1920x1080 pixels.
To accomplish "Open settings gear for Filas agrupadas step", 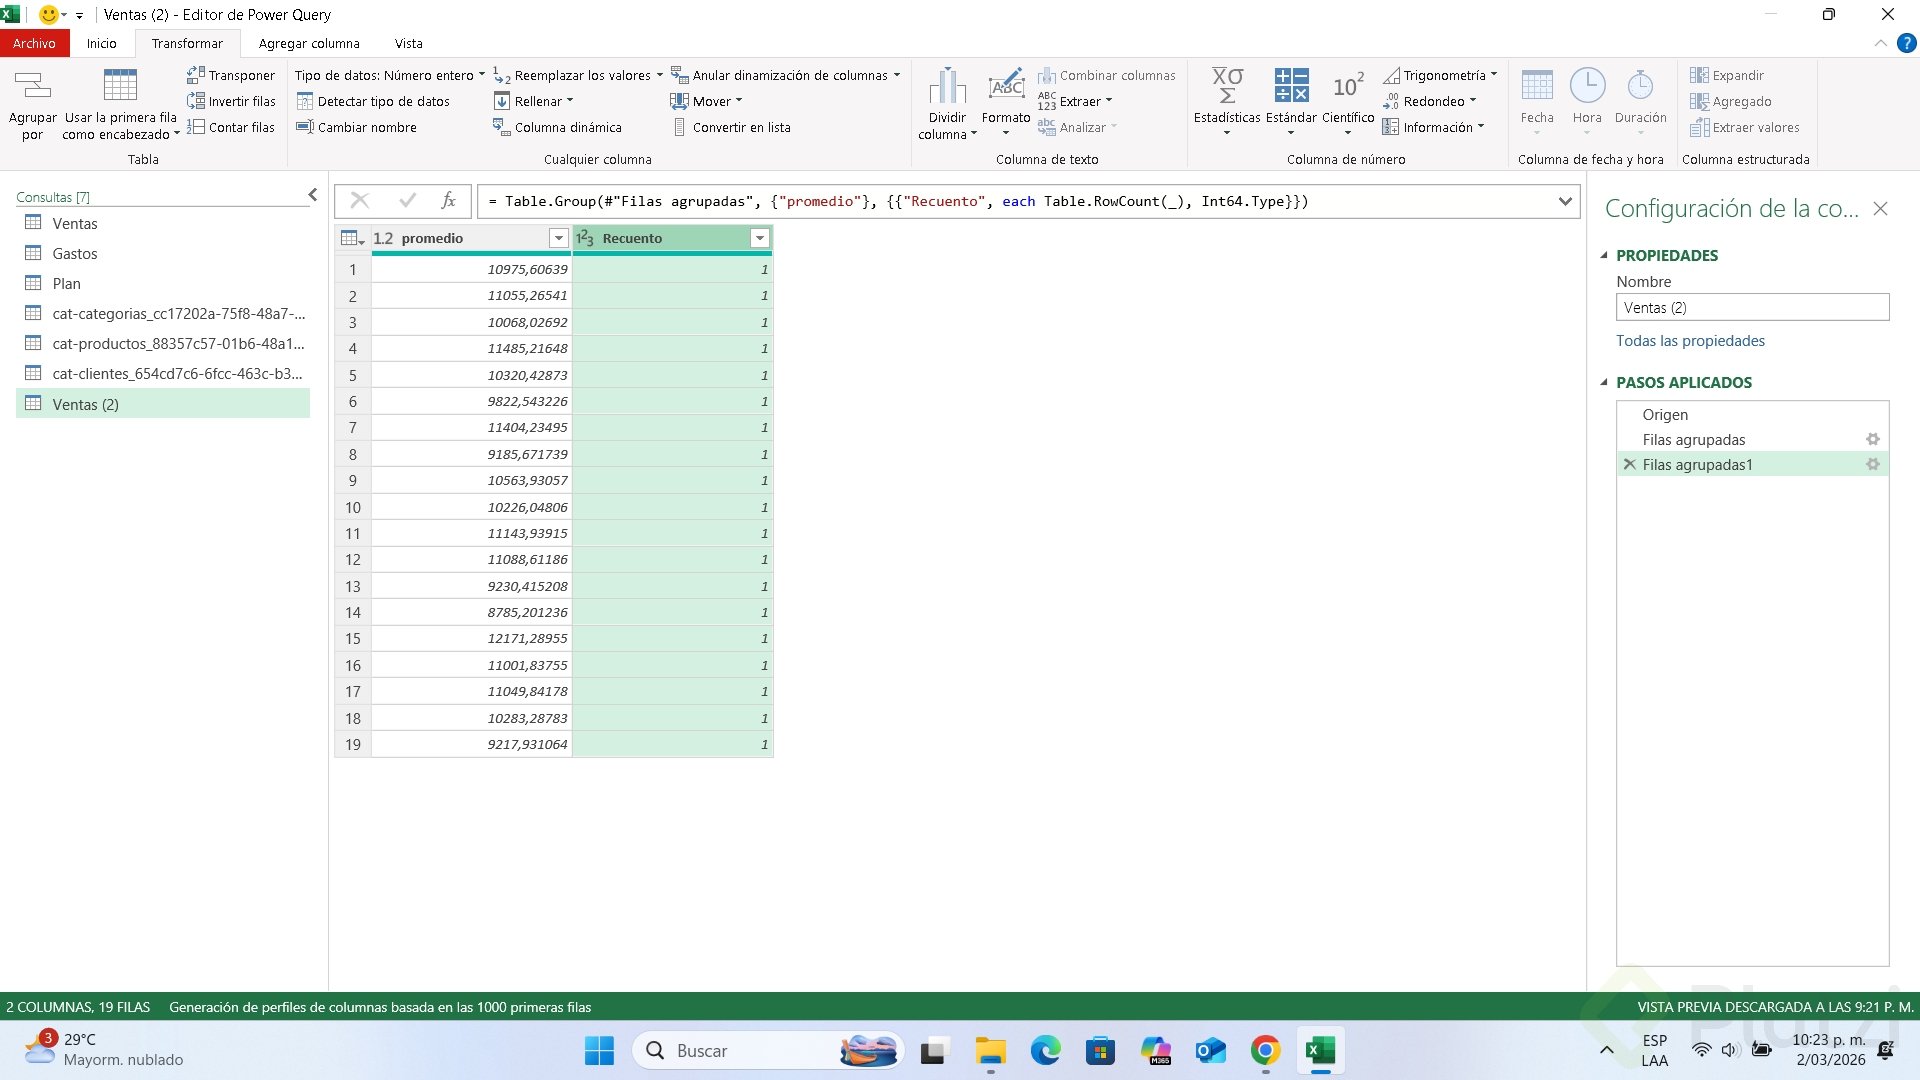I will (x=1872, y=439).
